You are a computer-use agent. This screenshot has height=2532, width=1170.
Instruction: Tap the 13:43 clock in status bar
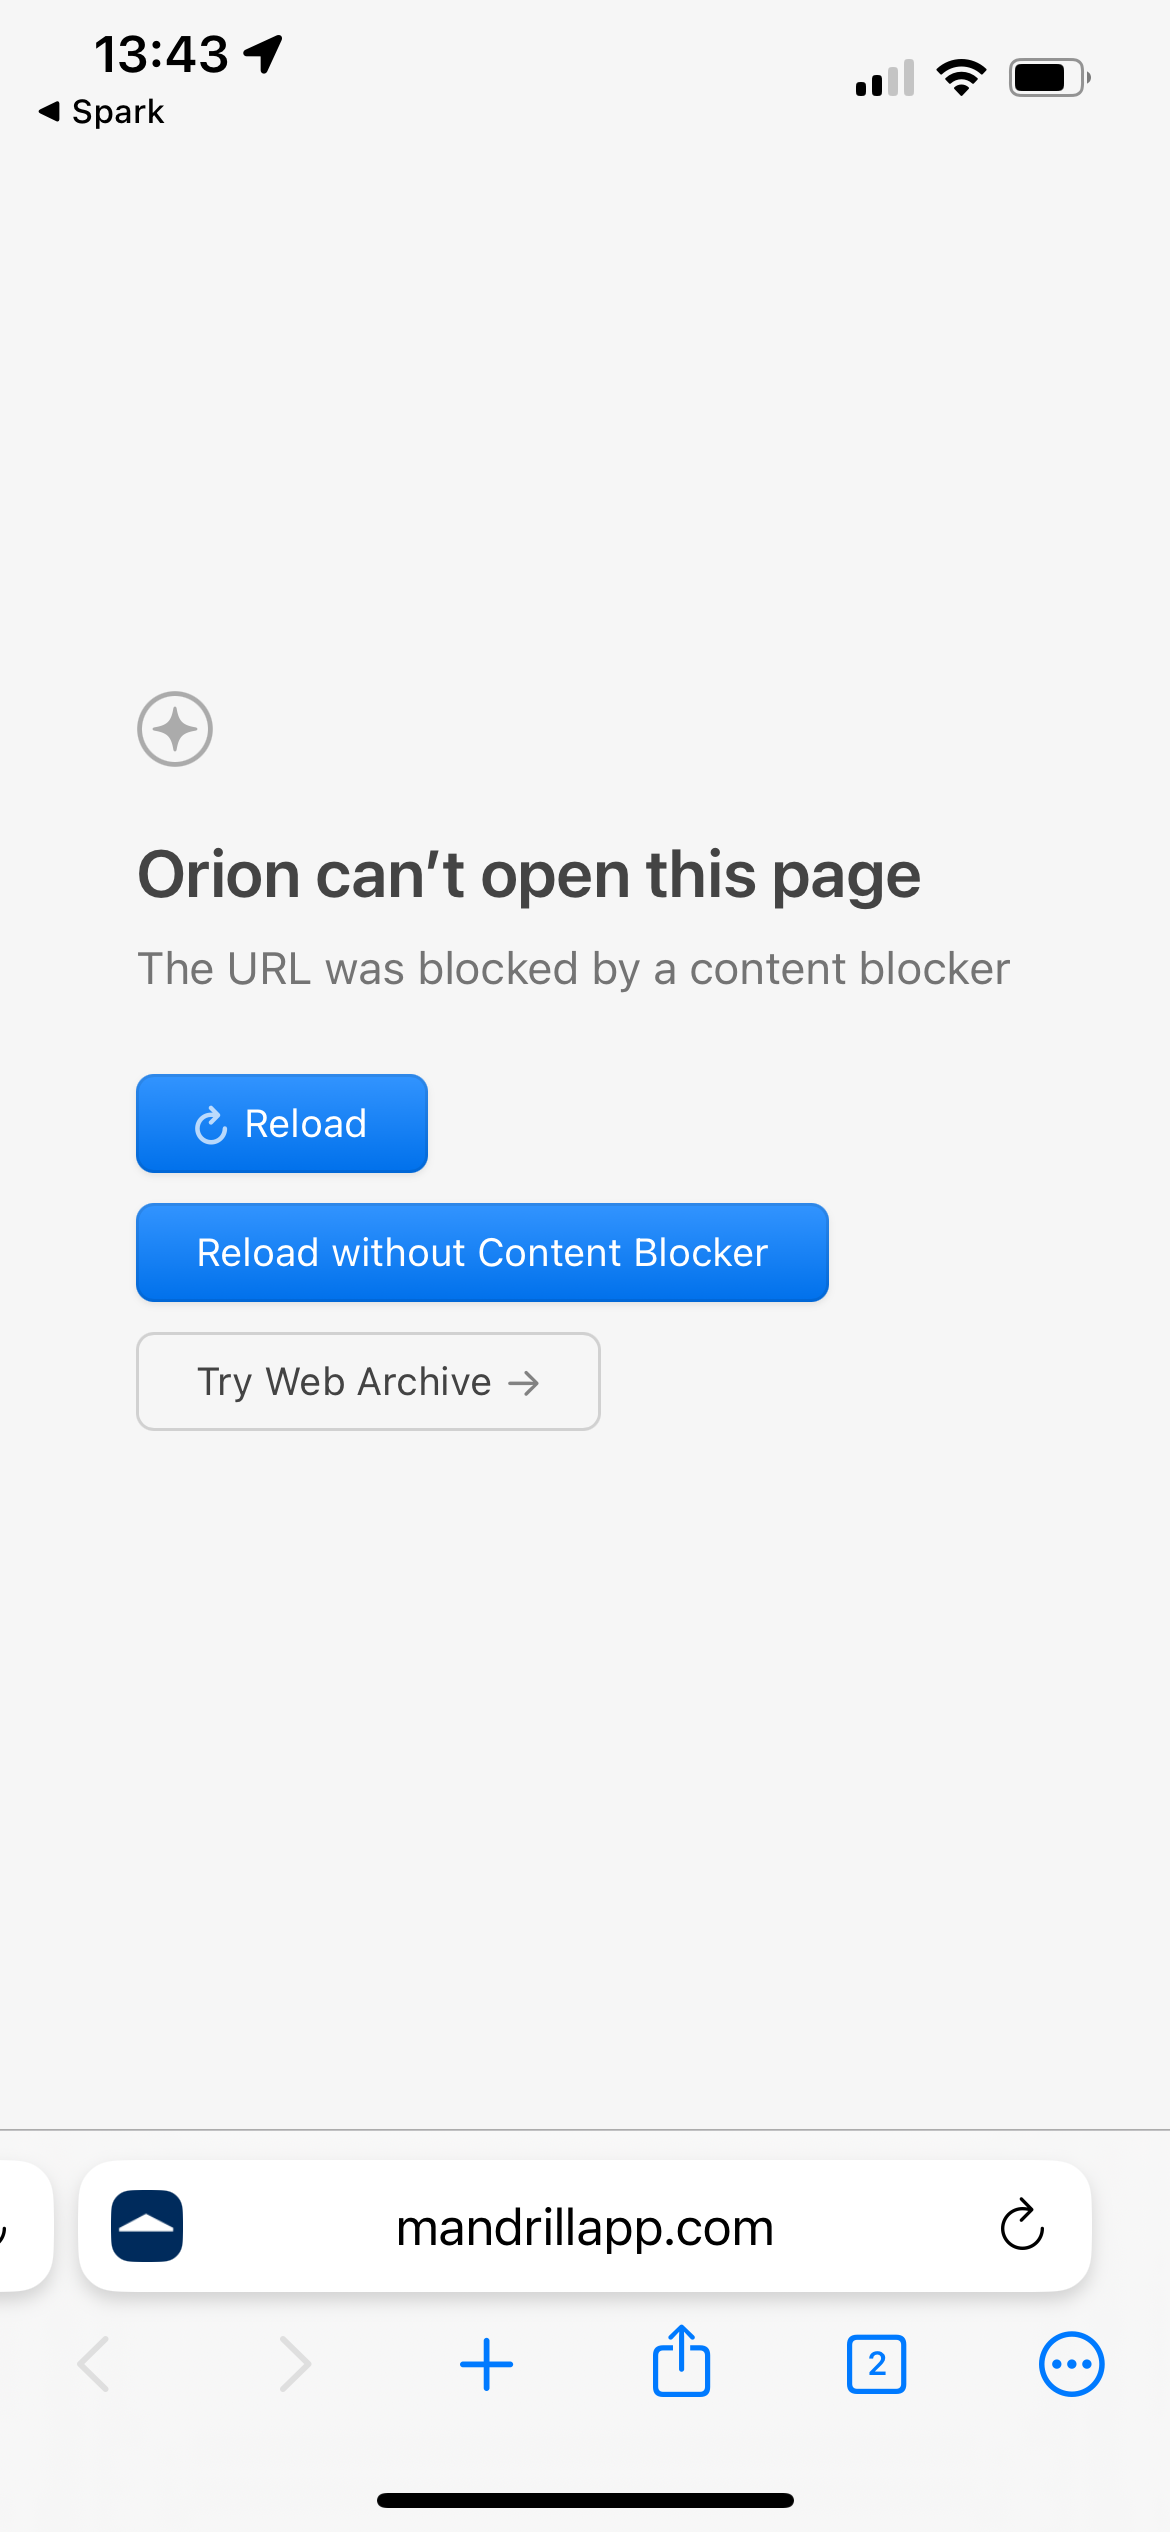[161, 54]
